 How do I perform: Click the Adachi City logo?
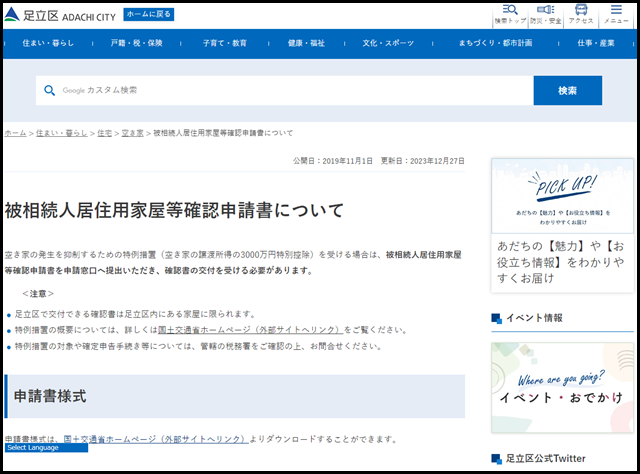click(60, 15)
